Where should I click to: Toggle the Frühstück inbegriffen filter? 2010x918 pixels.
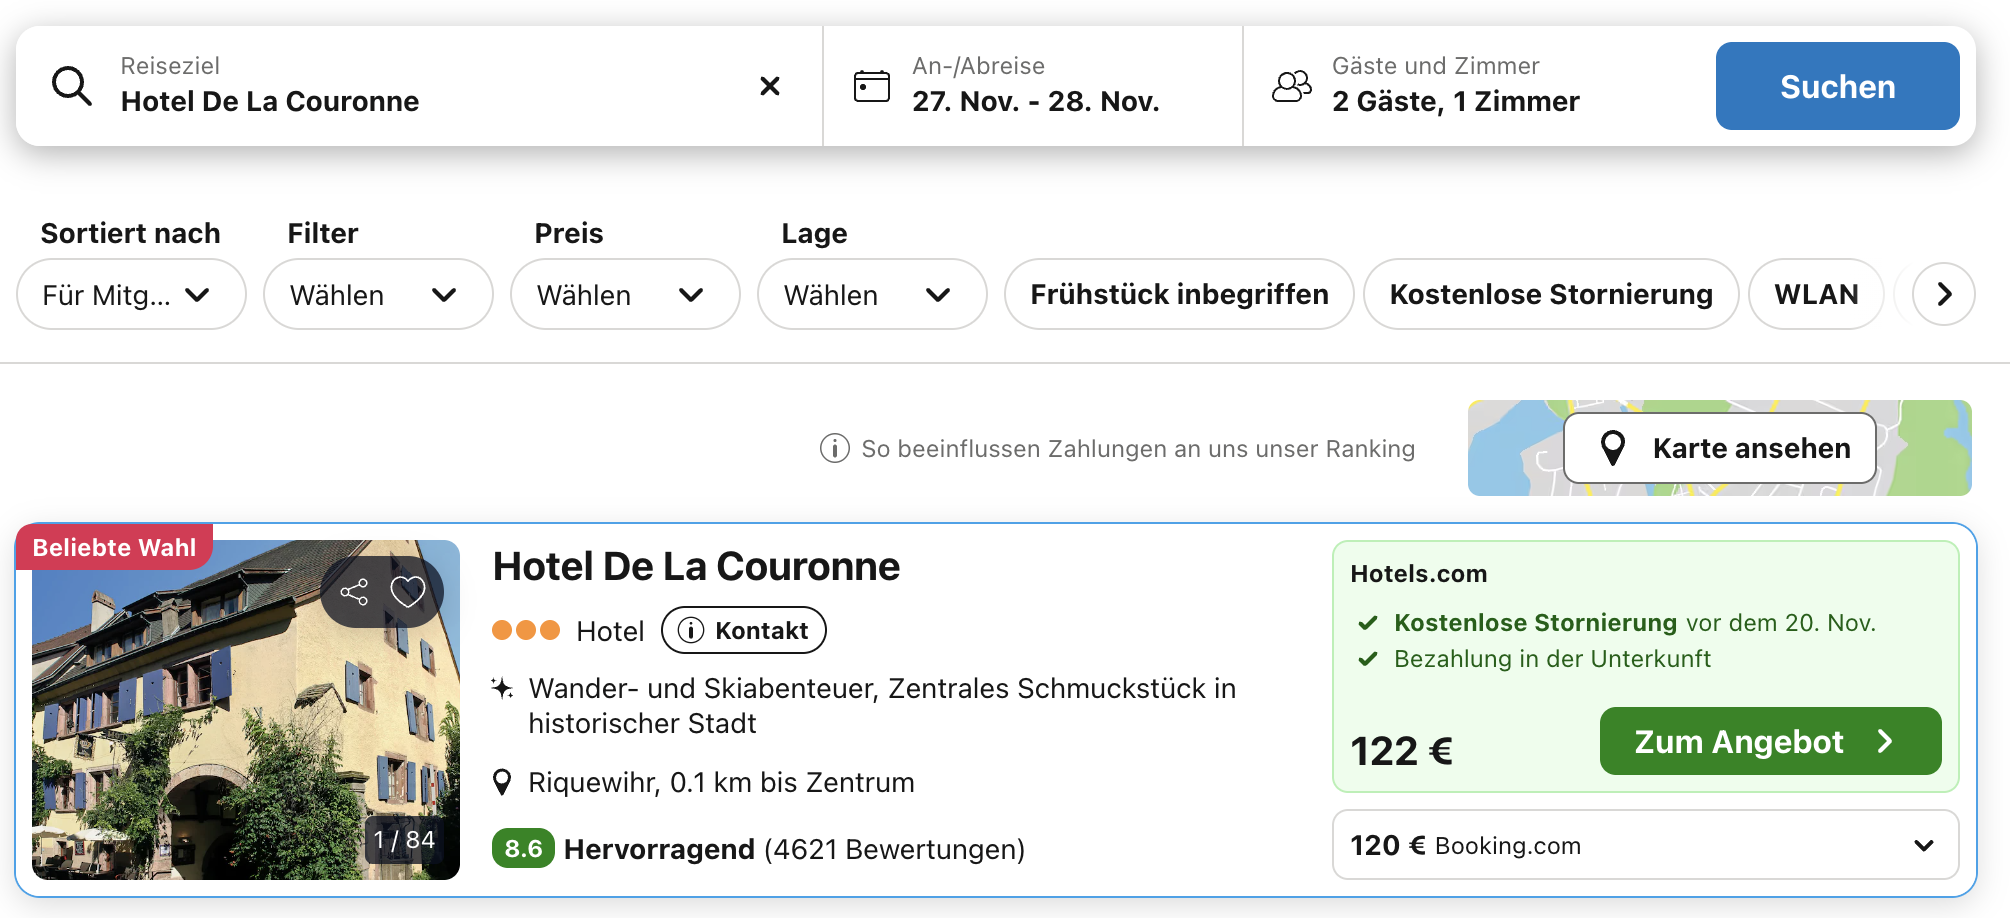(1178, 294)
